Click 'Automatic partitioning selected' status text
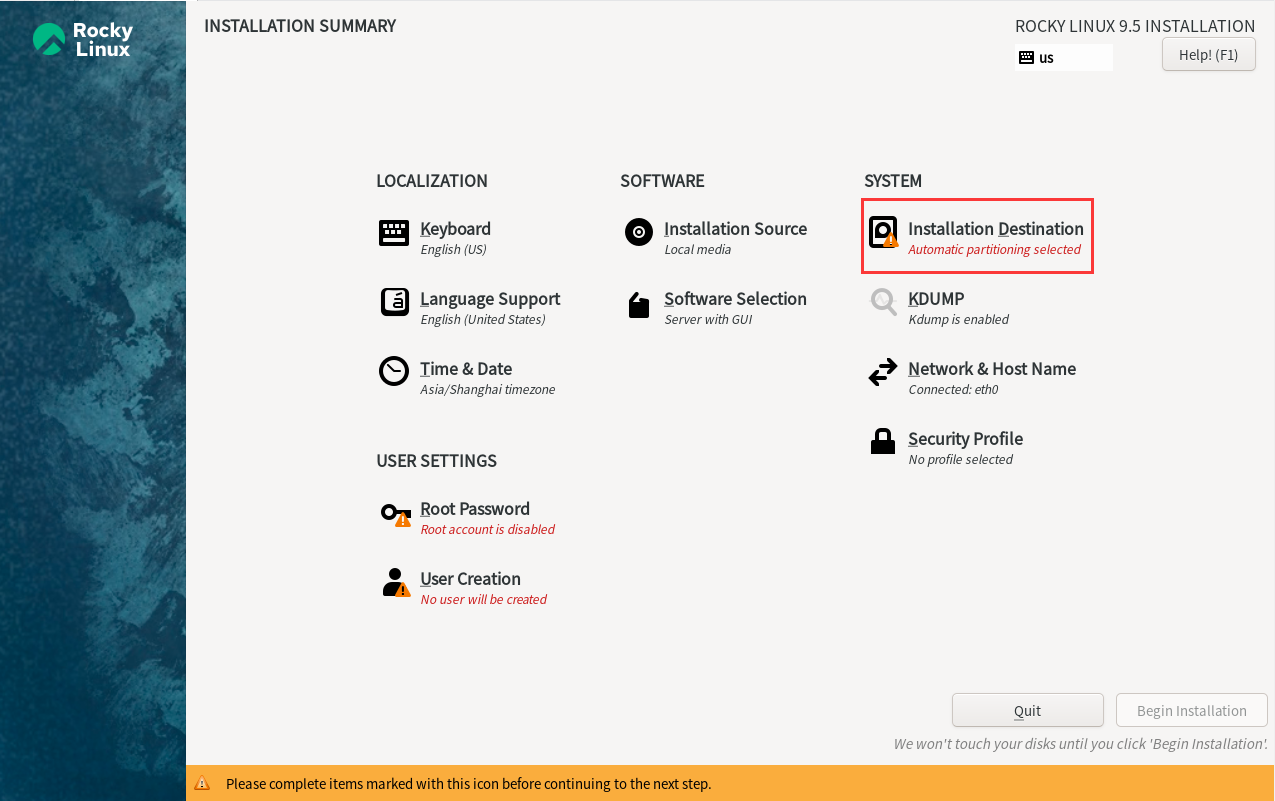The height and width of the screenshot is (801, 1275). coord(994,250)
